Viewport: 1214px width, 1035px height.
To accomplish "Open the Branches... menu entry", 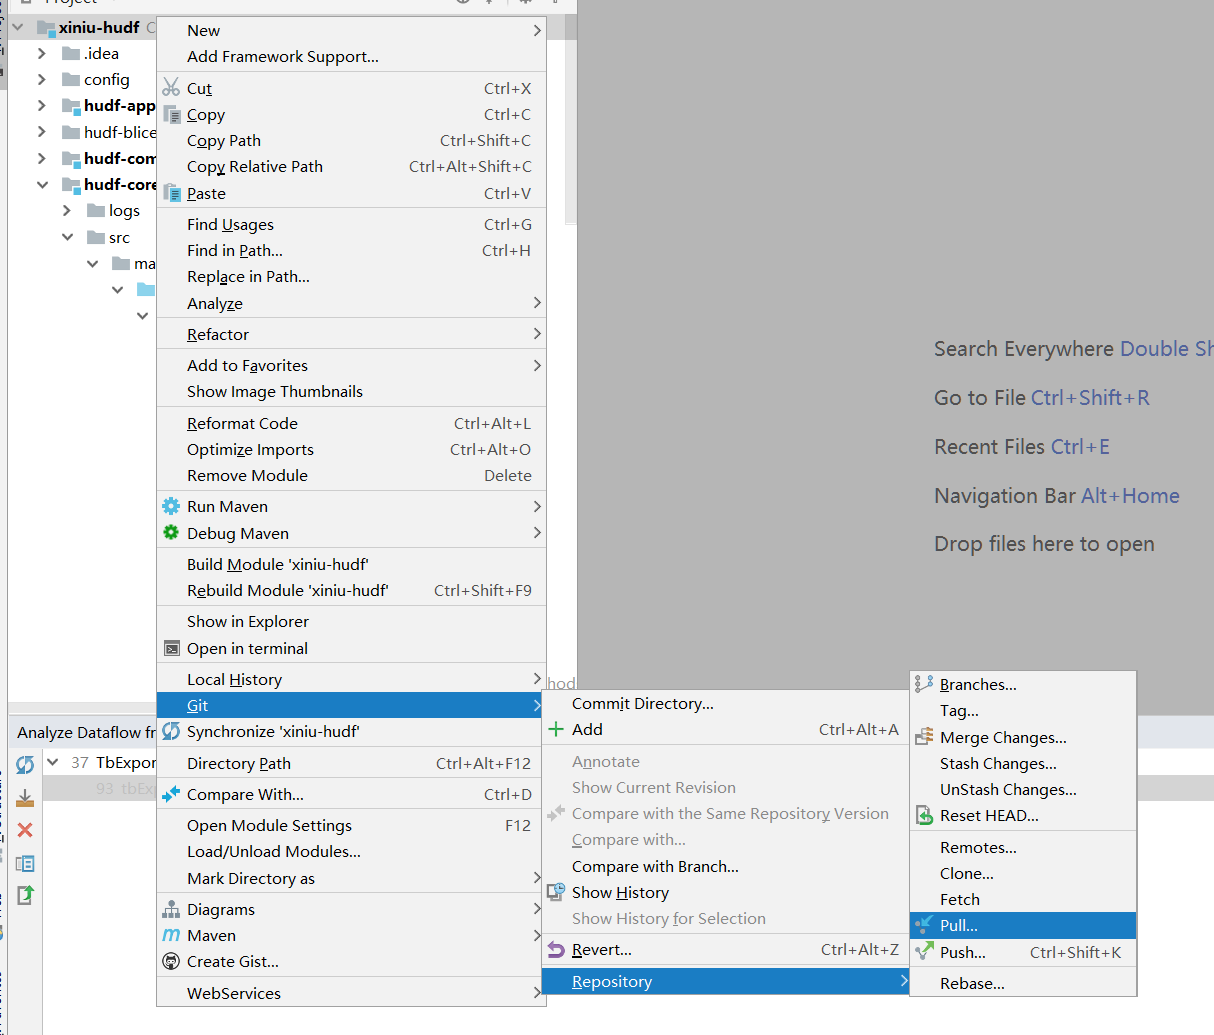I will 977,685.
